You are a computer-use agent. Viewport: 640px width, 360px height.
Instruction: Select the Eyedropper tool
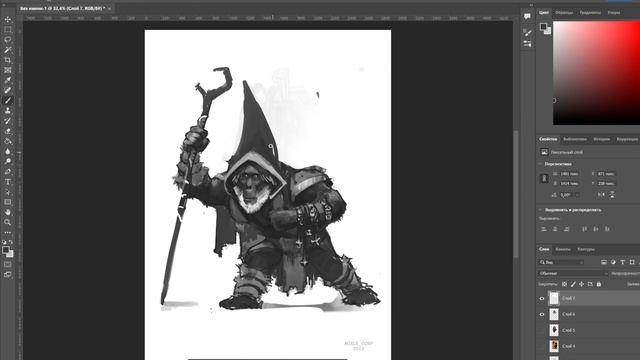tap(8, 80)
